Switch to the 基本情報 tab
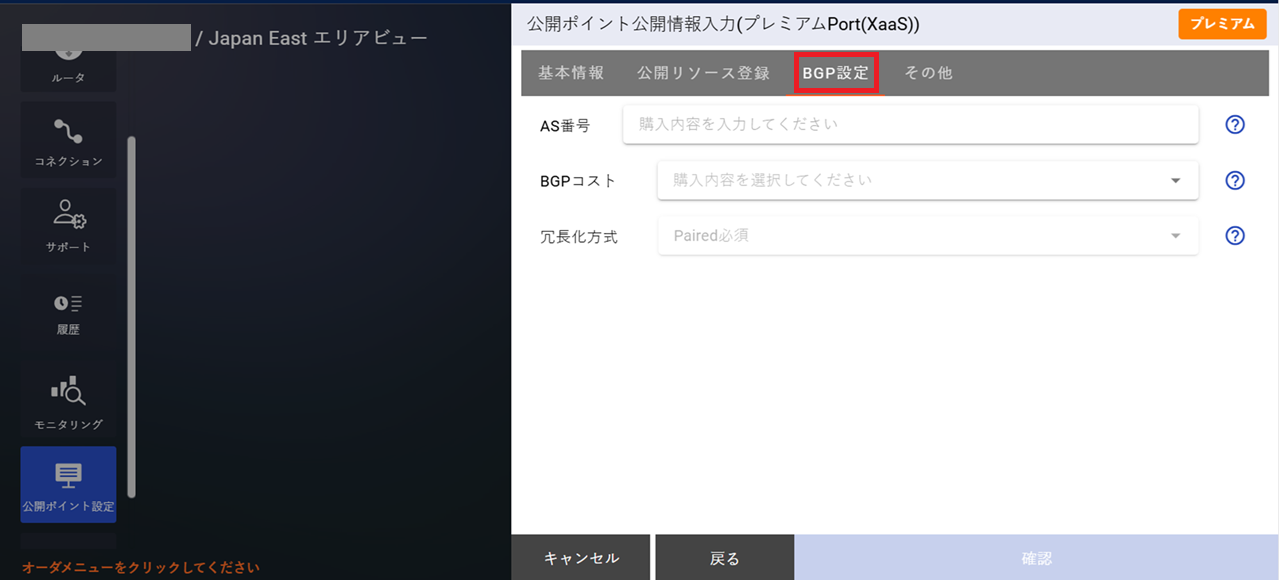 click(570, 72)
